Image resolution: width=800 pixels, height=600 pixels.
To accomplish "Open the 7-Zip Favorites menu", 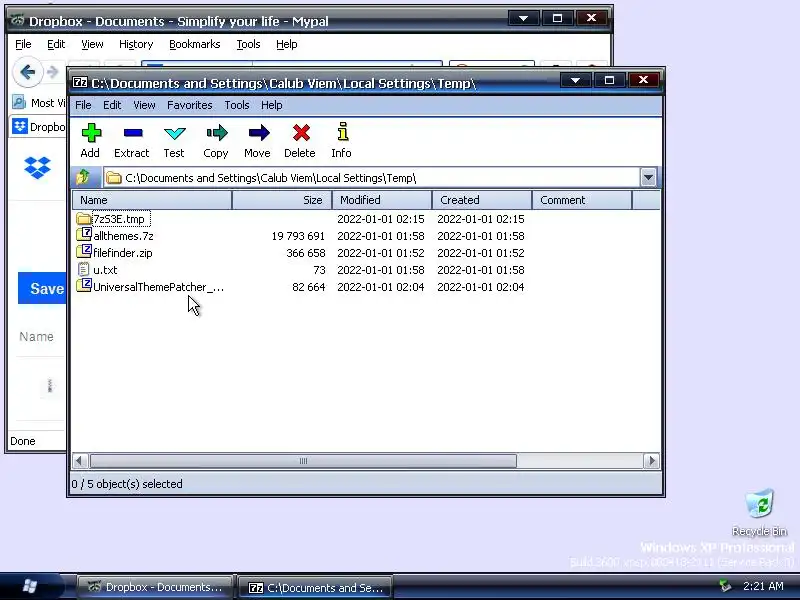I will pos(190,105).
